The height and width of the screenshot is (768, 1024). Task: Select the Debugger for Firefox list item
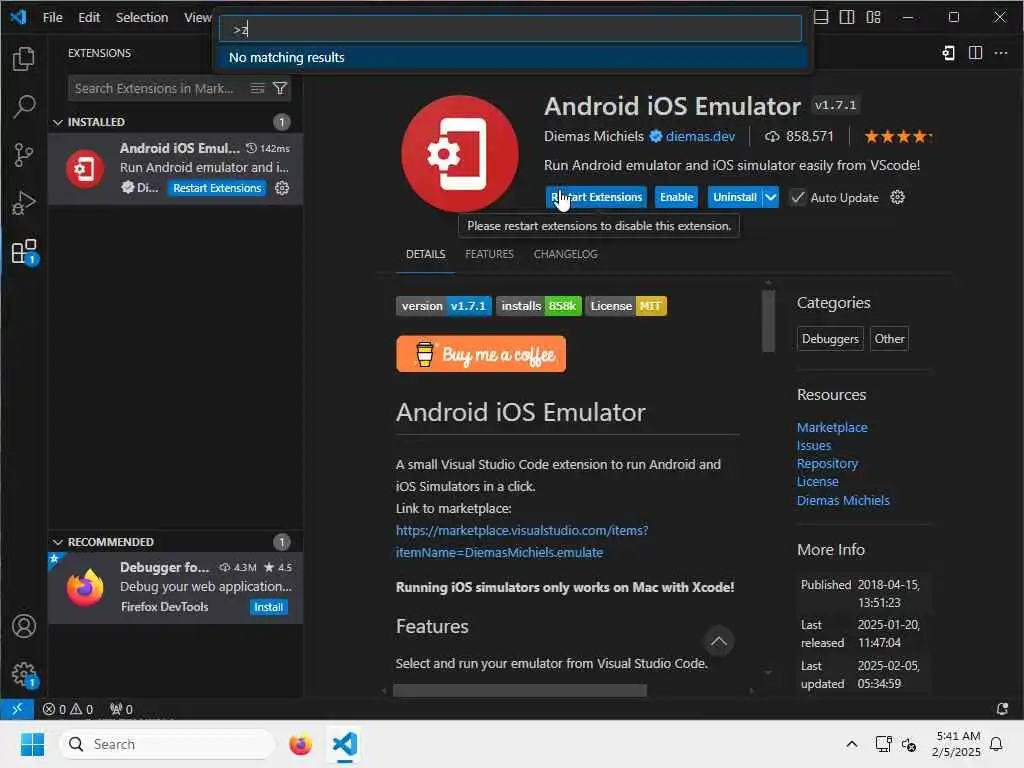click(x=175, y=587)
